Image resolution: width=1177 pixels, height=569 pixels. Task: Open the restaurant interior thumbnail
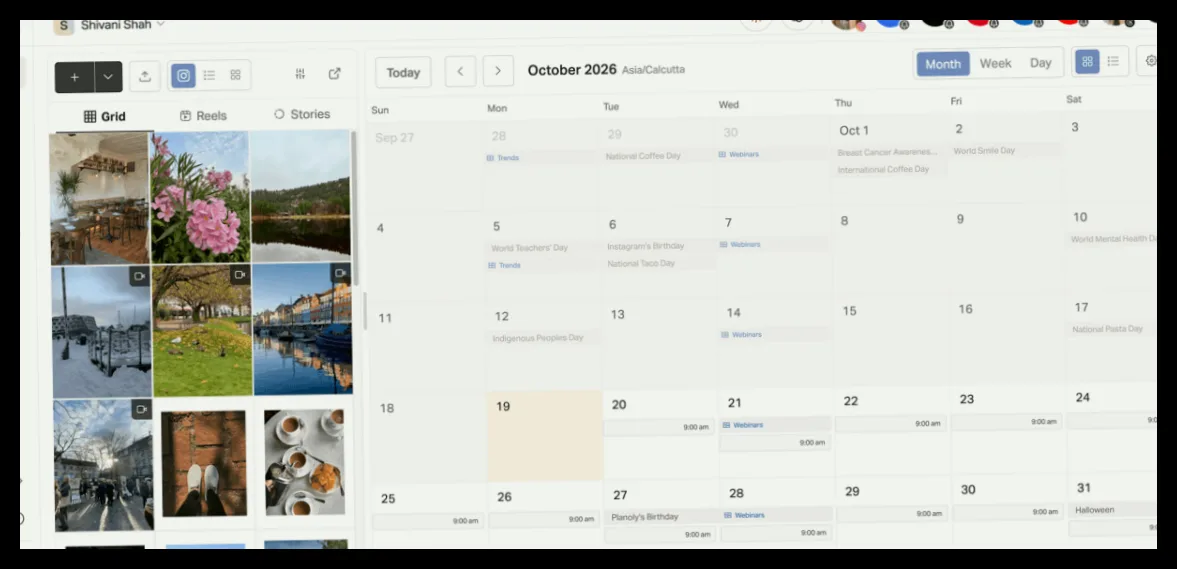(99, 199)
